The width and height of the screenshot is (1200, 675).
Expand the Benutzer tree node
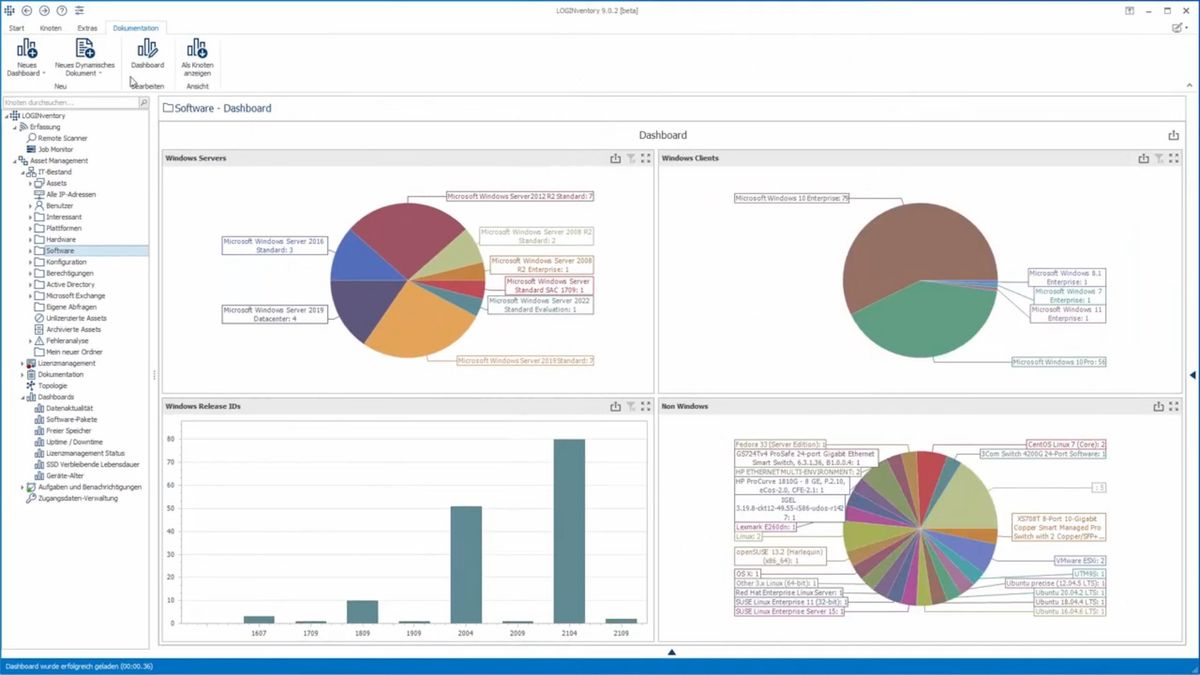click(x=30, y=206)
